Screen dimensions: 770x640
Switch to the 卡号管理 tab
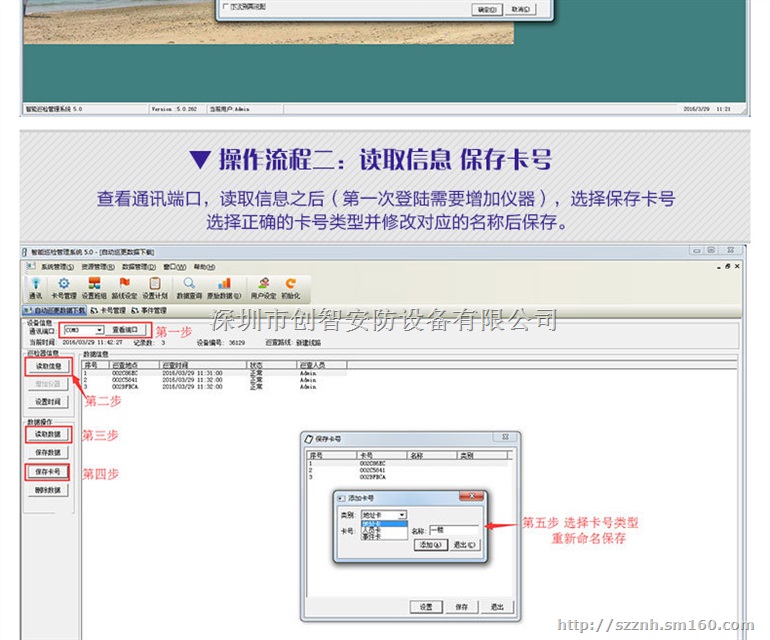[109, 310]
